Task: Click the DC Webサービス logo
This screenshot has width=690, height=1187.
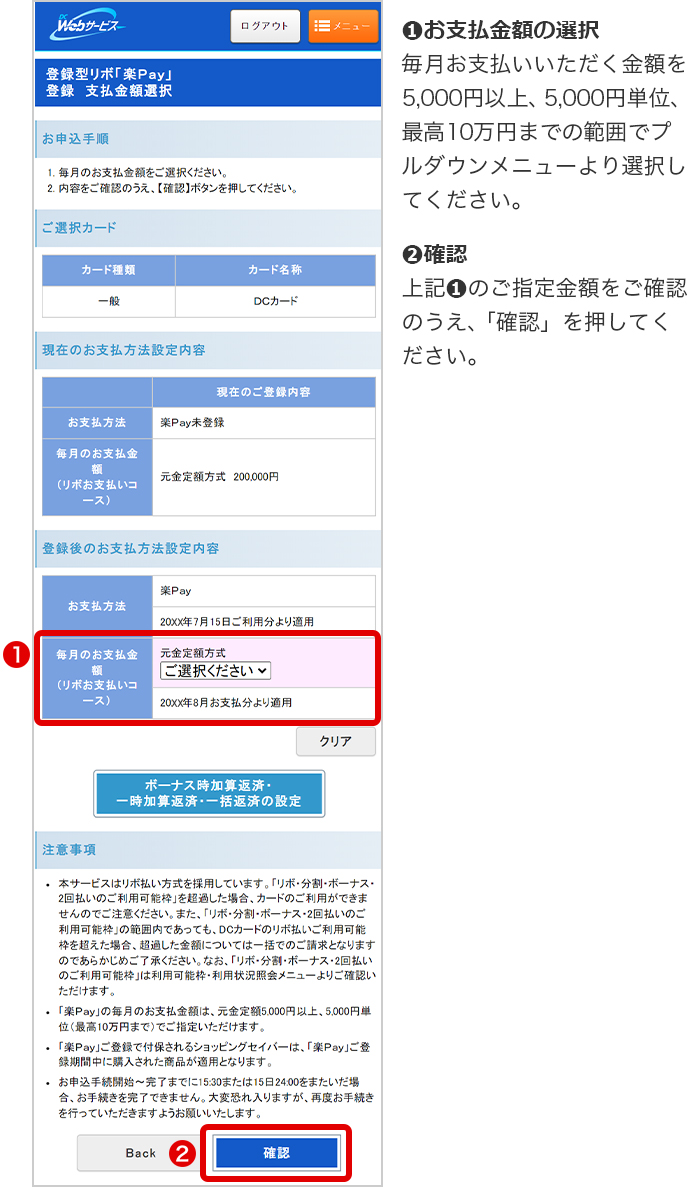Action: click(87, 25)
